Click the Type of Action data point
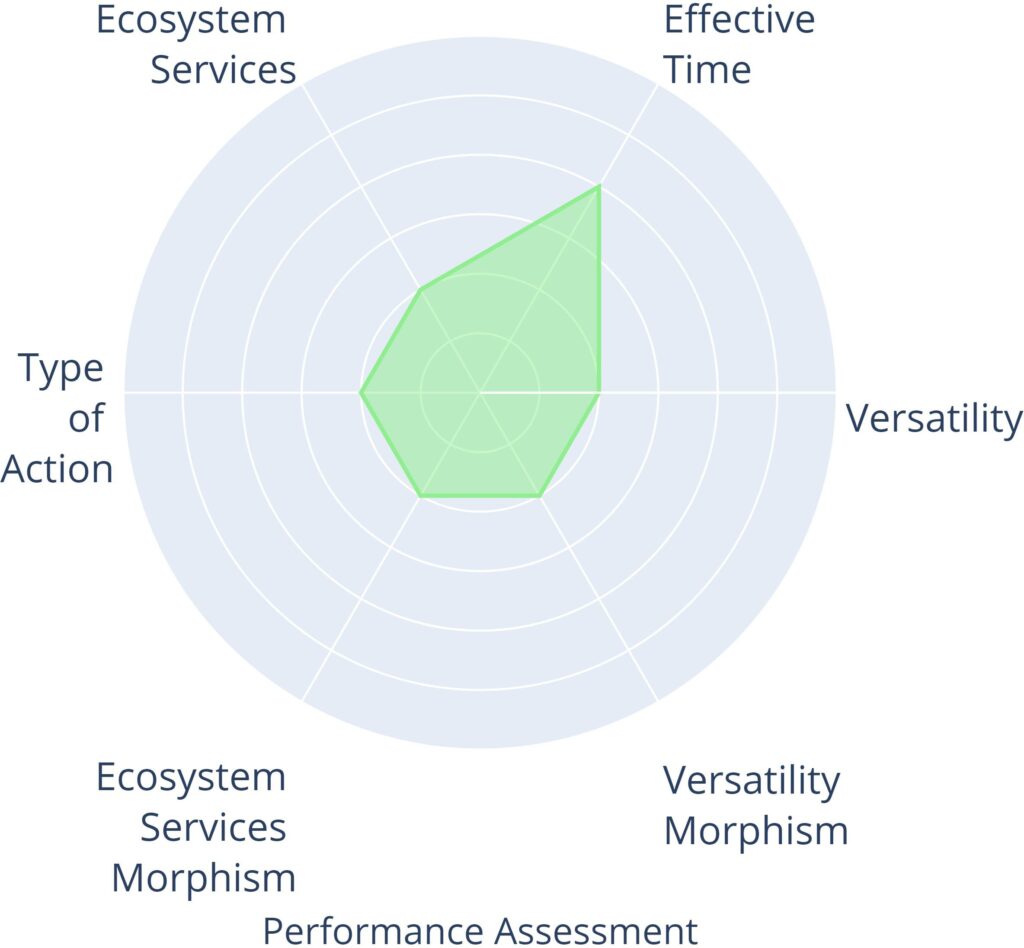This screenshot has width=1024, height=948. click(361, 392)
